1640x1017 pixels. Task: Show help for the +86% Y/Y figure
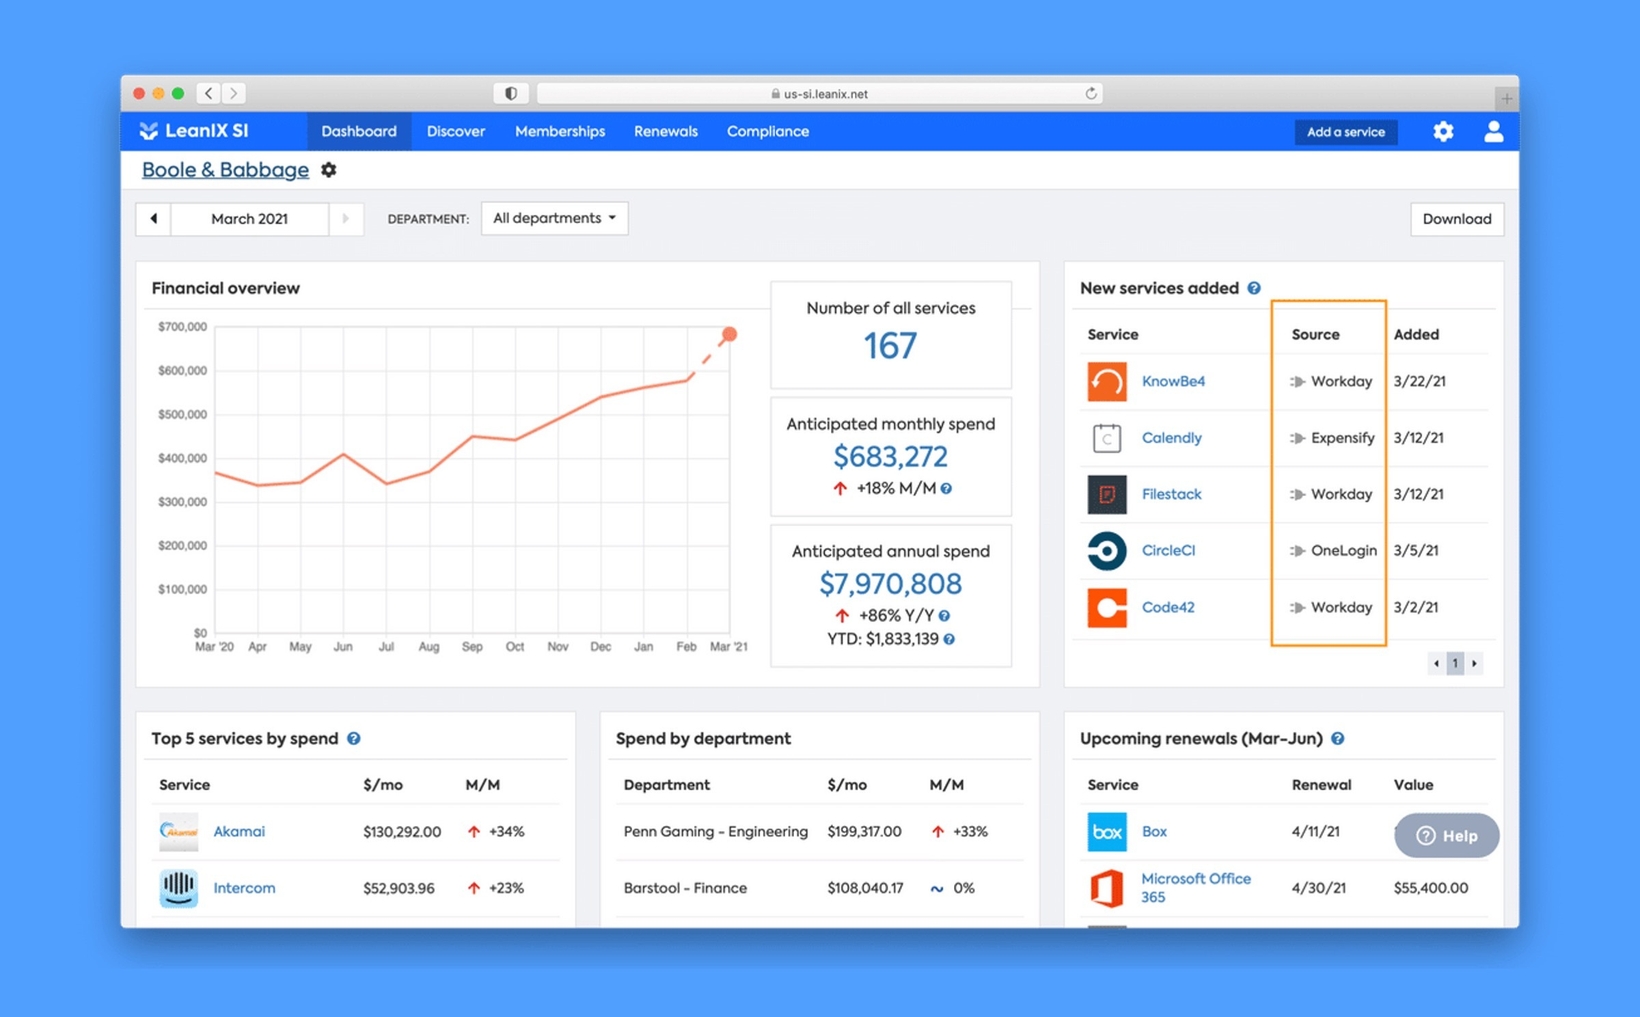(944, 616)
